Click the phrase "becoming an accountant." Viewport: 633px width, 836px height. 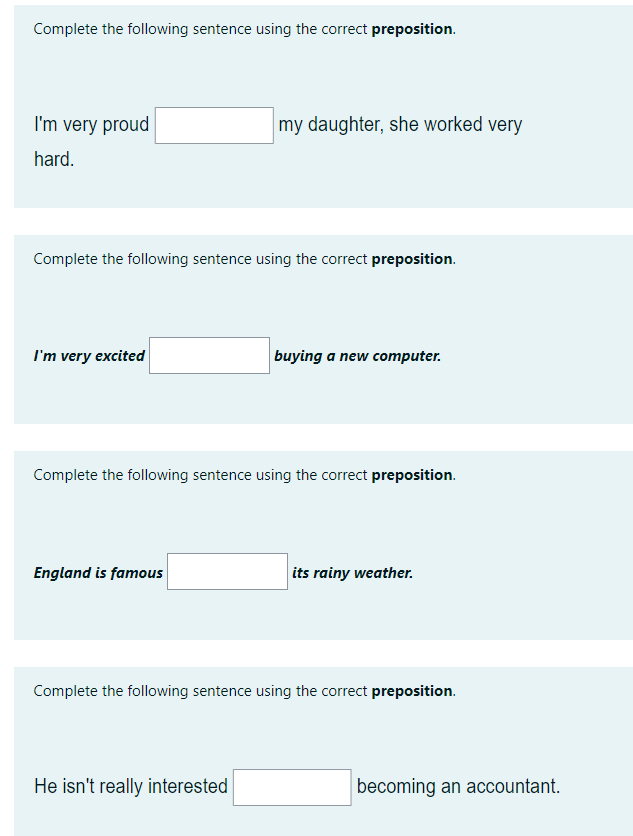(459, 786)
